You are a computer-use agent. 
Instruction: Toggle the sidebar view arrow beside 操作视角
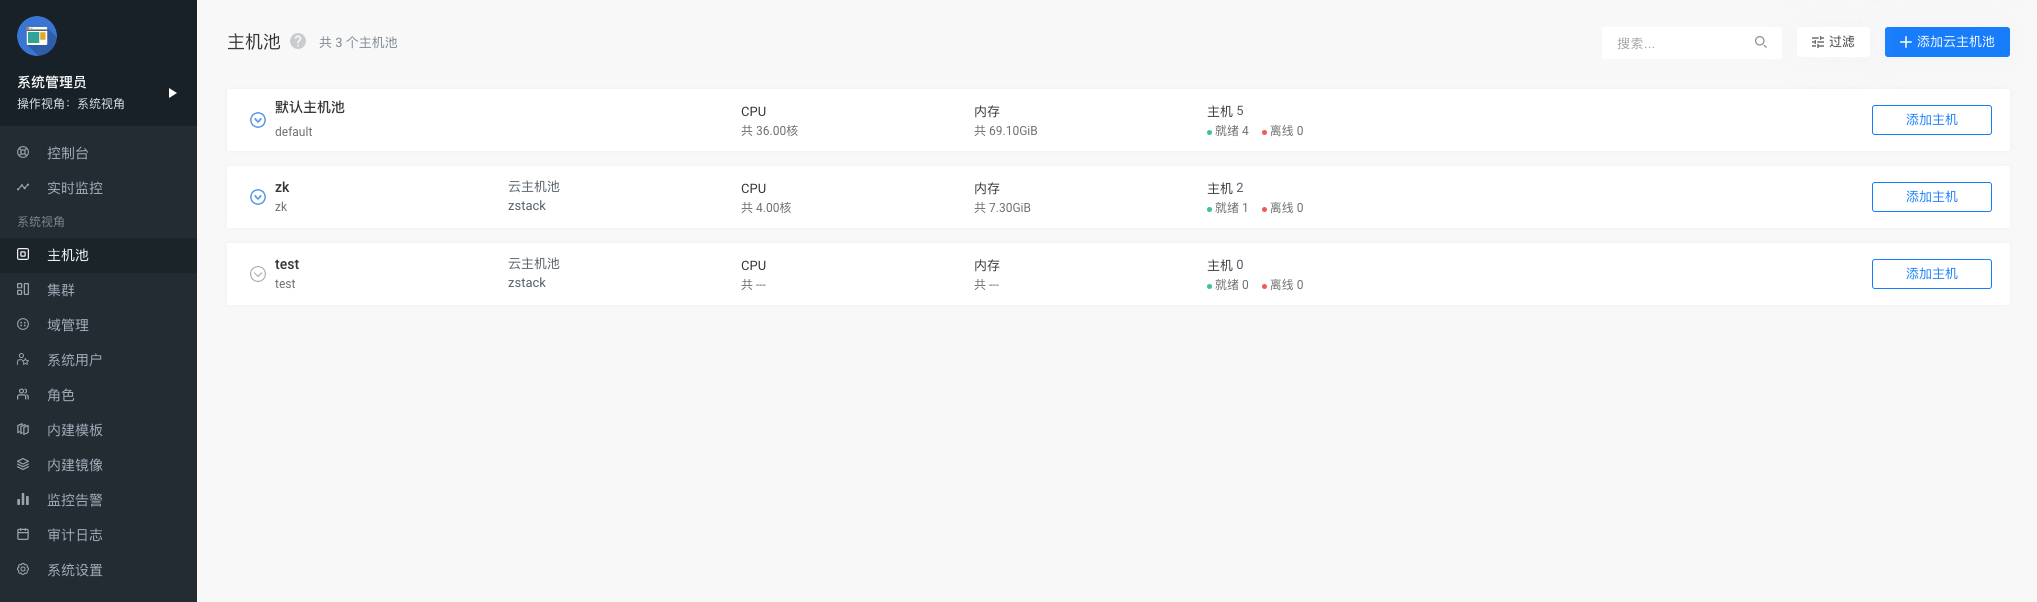[x=171, y=93]
